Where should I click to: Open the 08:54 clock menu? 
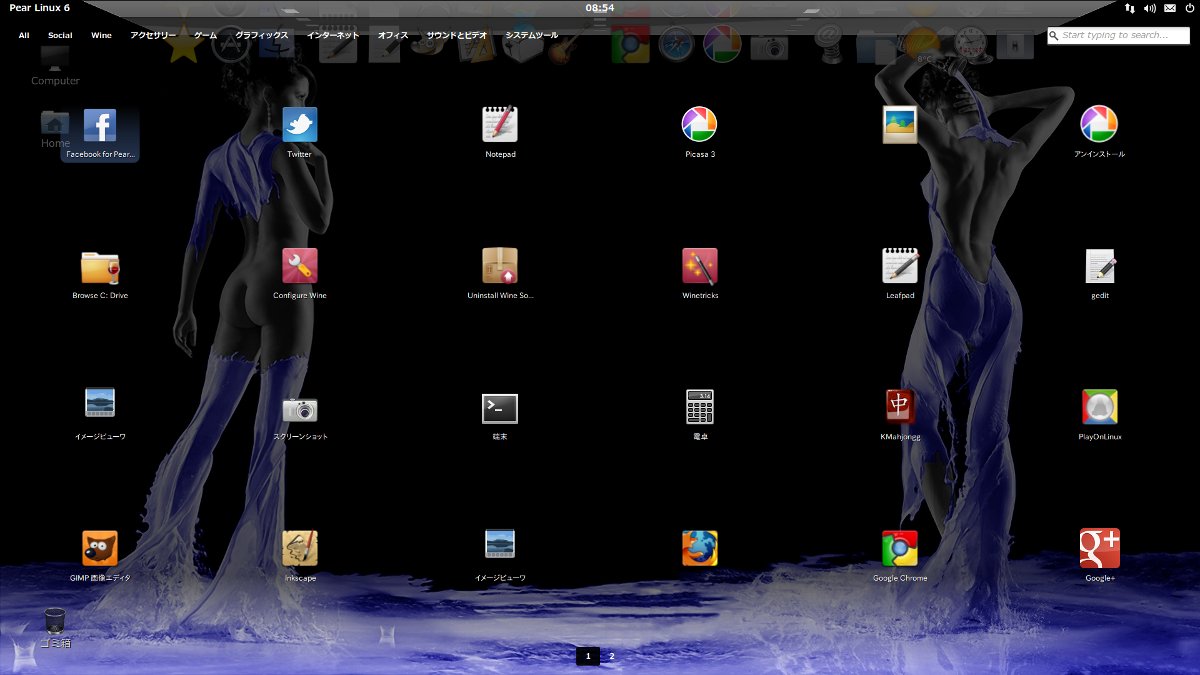point(600,8)
